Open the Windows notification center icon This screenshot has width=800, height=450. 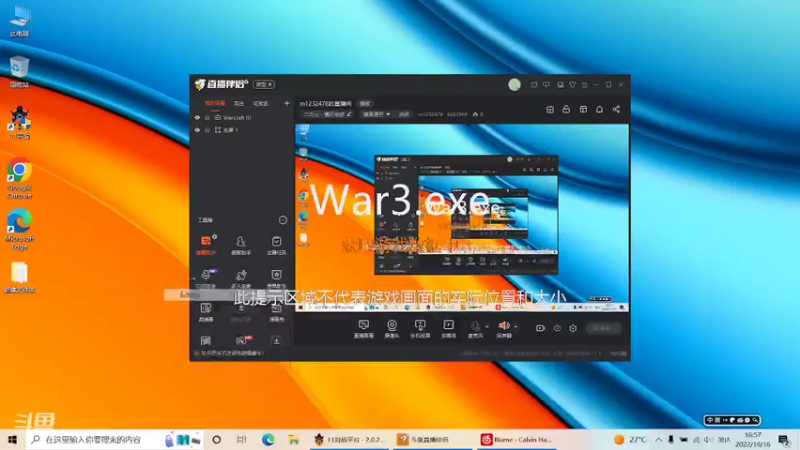tap(784, 439)
